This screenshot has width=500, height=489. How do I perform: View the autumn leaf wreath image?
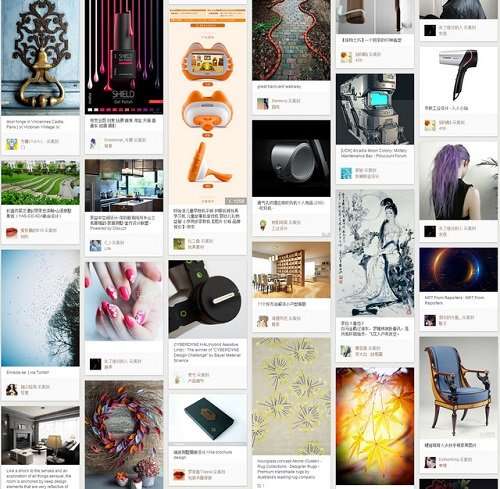coord(124,435)
